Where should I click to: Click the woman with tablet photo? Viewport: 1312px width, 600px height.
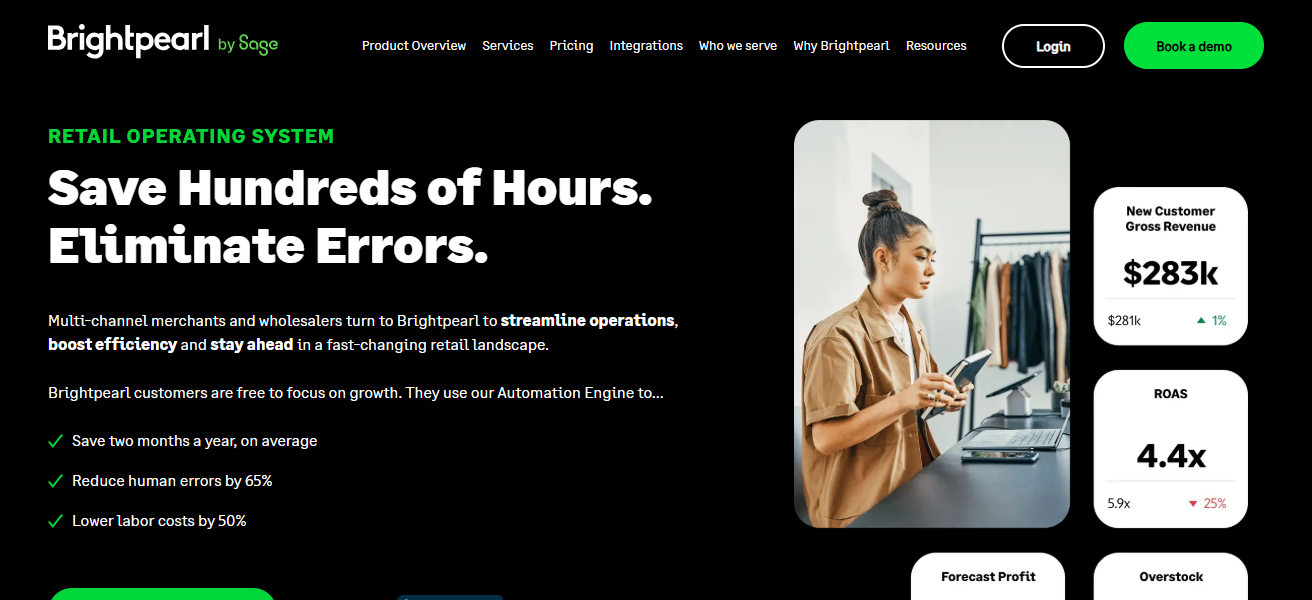pyautogui.click(x=932, y=324)
